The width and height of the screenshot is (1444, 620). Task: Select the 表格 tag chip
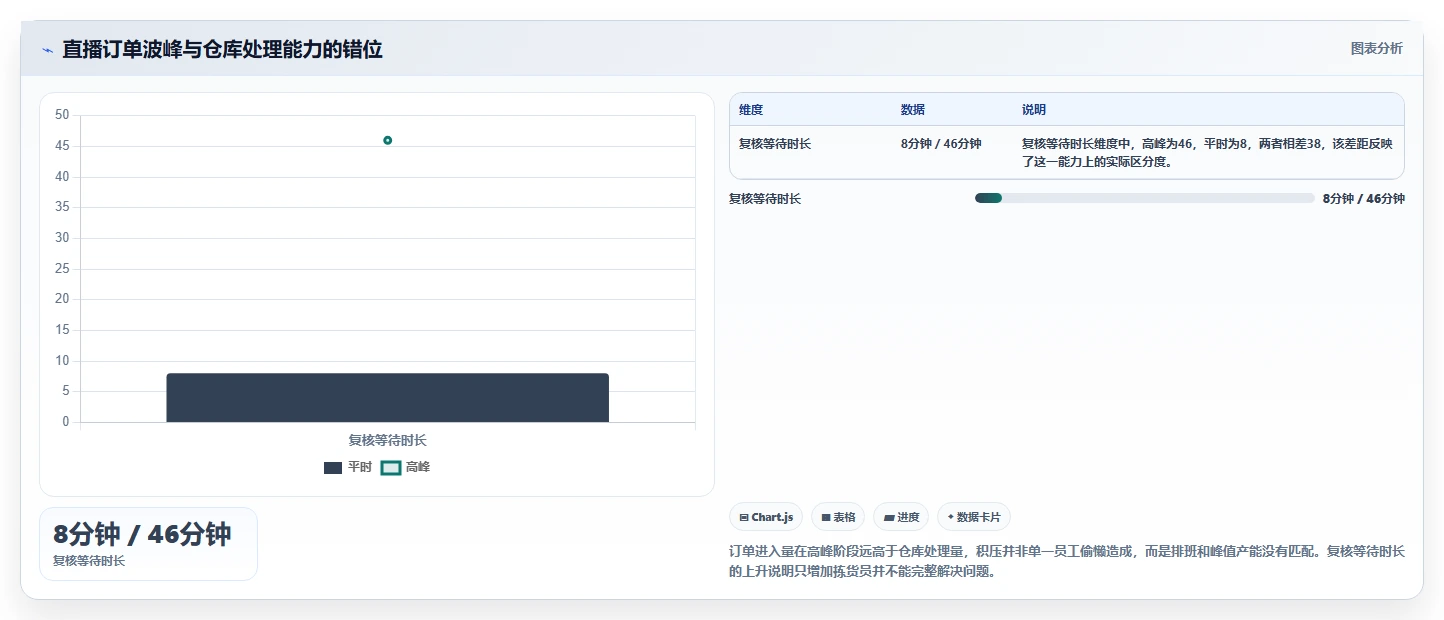(838, 517)
